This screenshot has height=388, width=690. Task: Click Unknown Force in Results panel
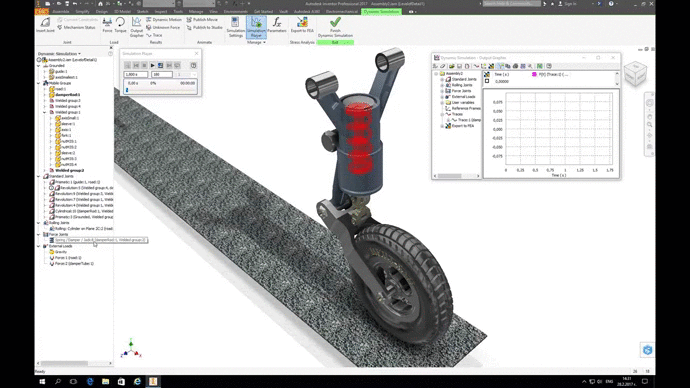(x=163, y=27)
